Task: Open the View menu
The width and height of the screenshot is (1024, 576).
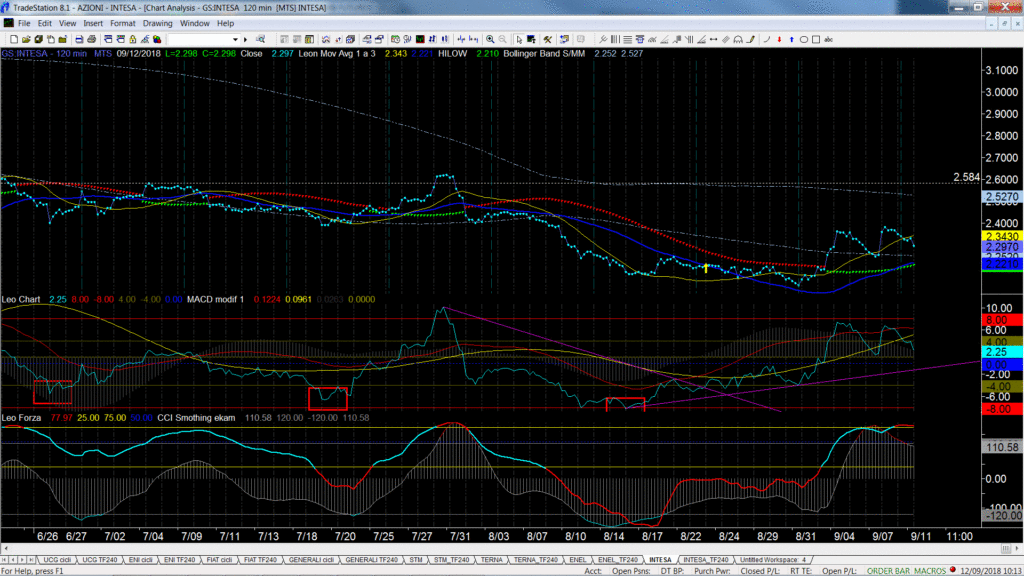Action: pyautogui.click(x=67, y=24)
